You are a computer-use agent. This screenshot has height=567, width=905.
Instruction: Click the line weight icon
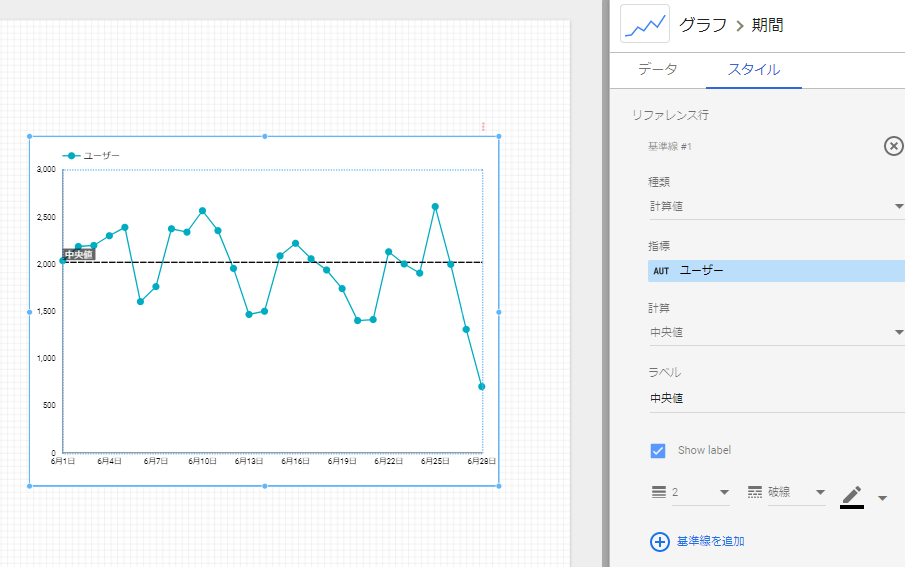pyautogui.click(x=658, y=493)
